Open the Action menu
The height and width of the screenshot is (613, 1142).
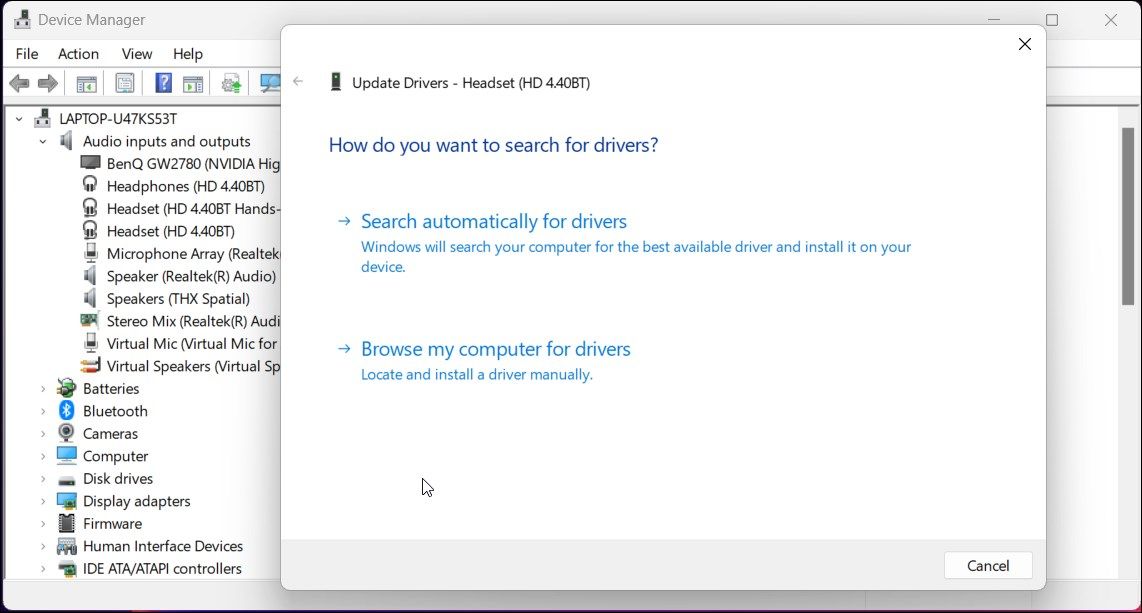click(78, 54)
